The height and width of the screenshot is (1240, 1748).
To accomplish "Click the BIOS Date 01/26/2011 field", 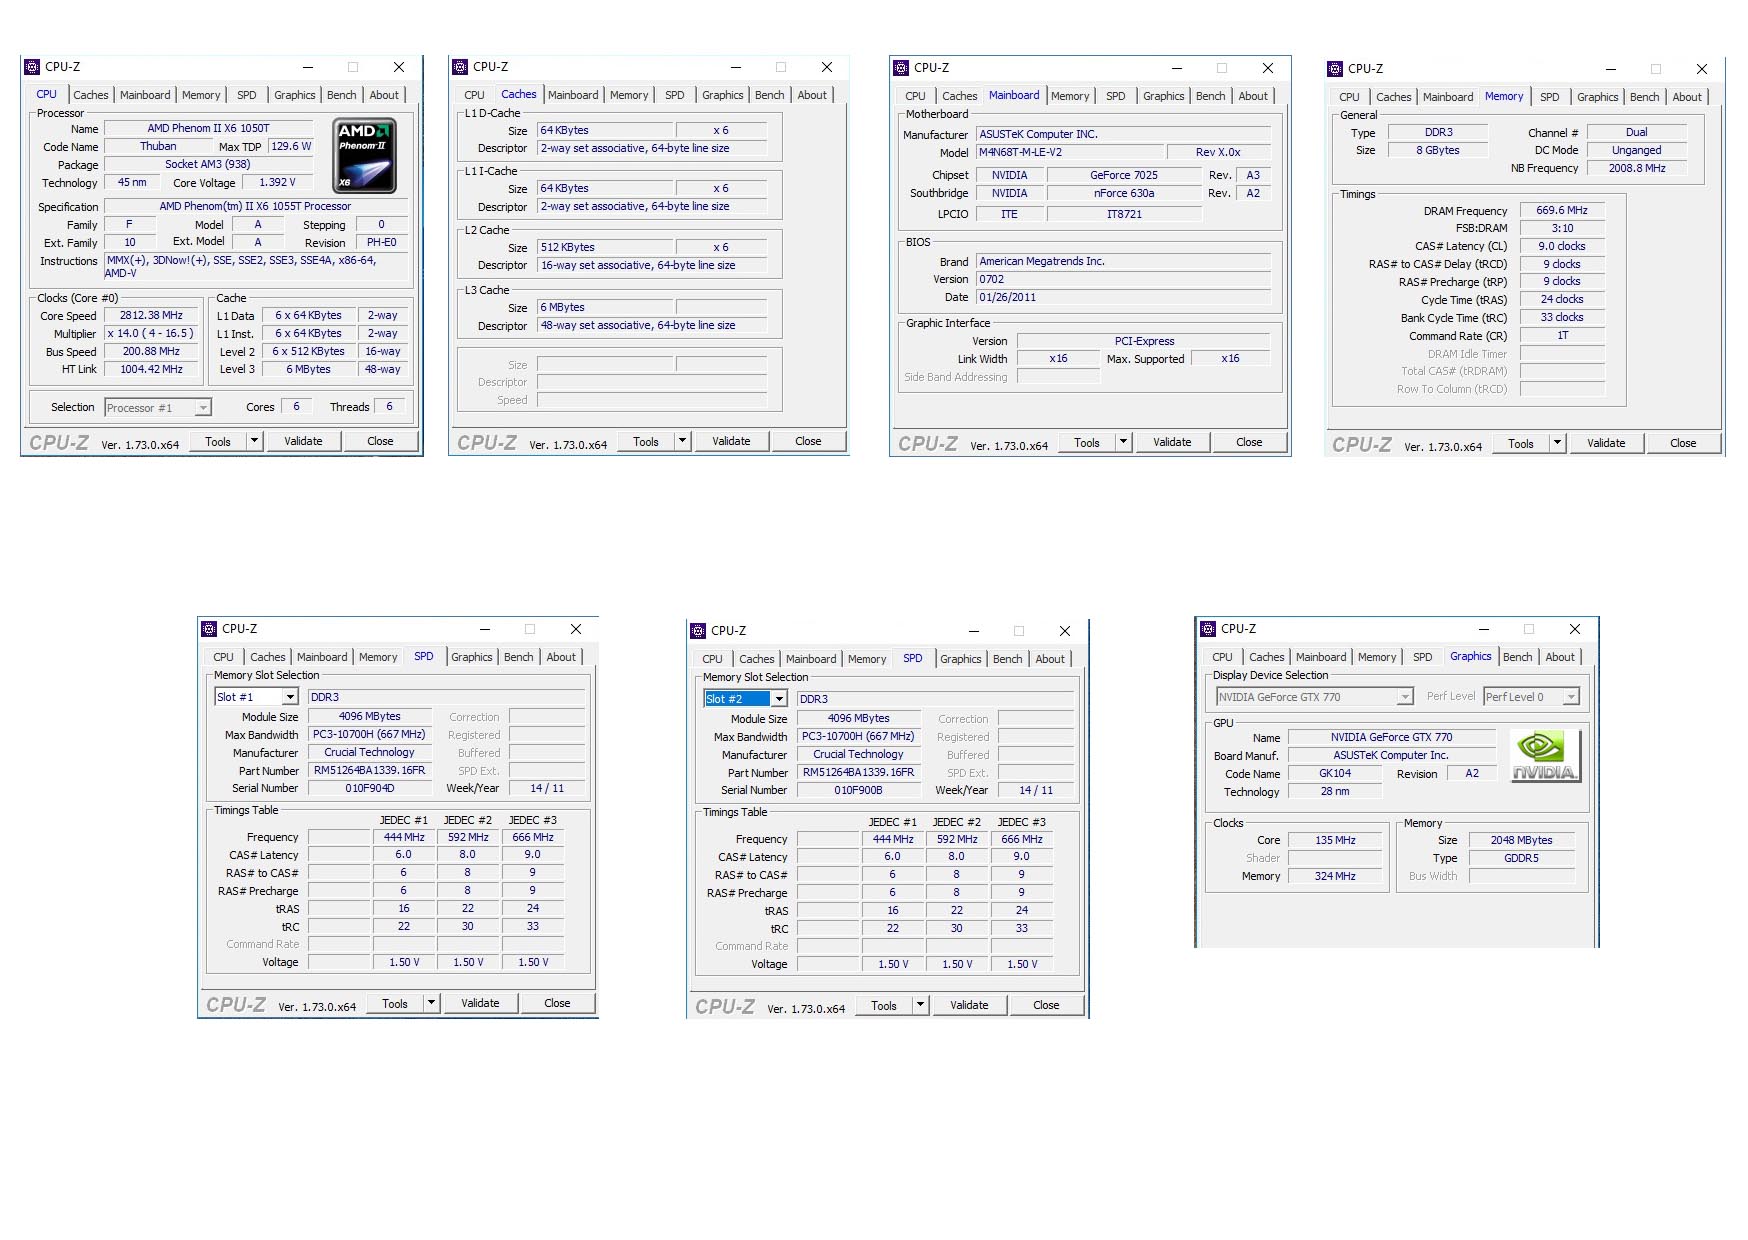I will tap(1123, 297).
